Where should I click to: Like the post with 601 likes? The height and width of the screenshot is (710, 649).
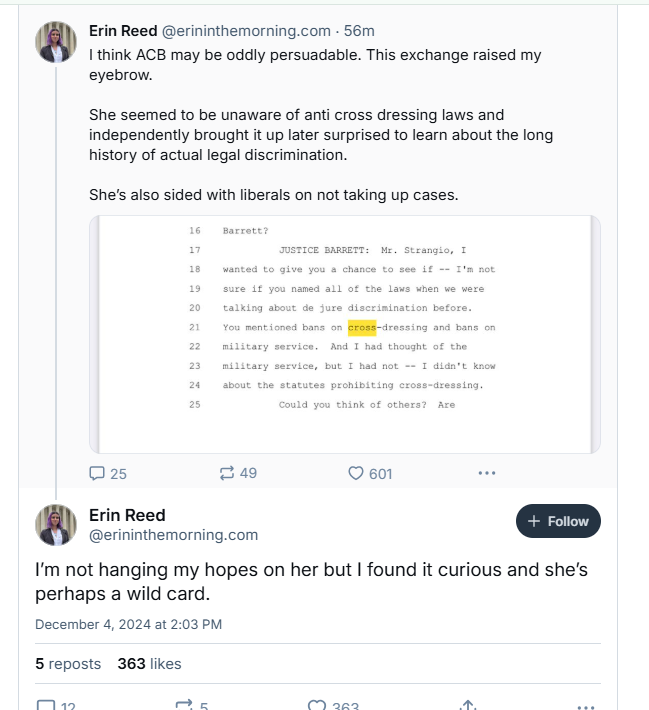[x=356, y=473]
